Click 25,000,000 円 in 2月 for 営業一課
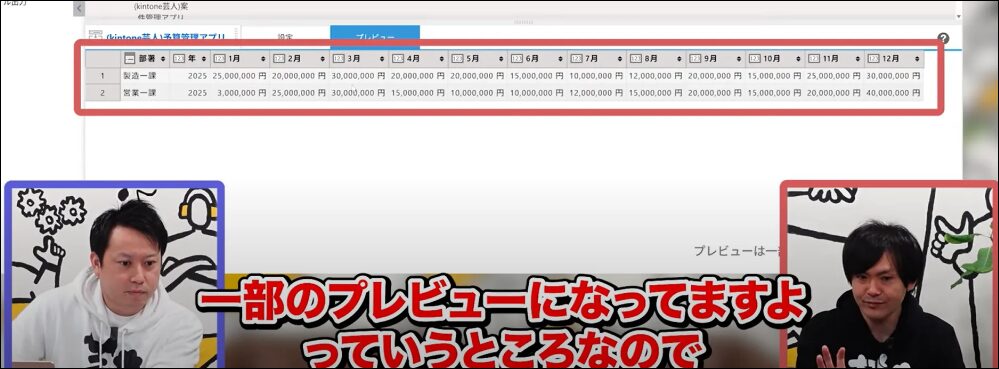Screen dimensions: 999x369 299,92
